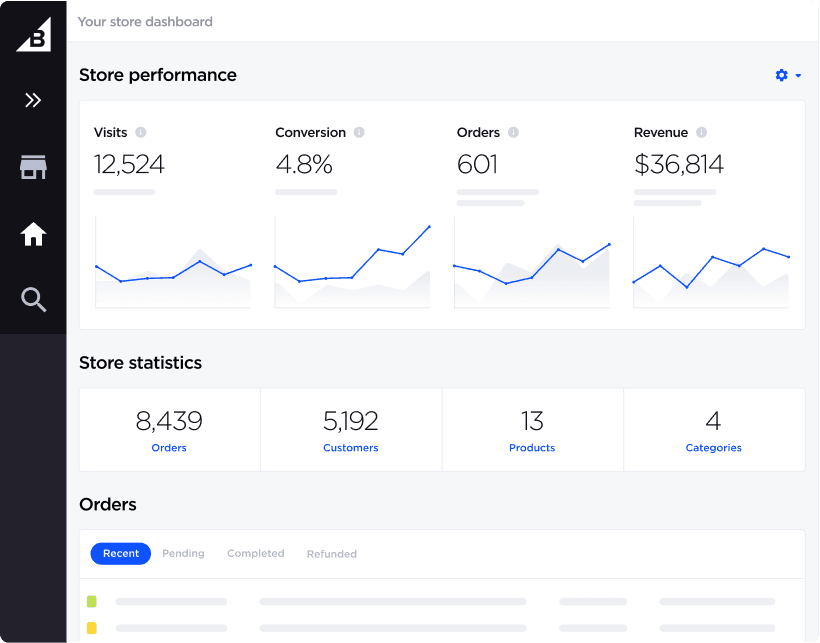Click the Revenue line chart
Screen dimensions: 820x643
711,265
